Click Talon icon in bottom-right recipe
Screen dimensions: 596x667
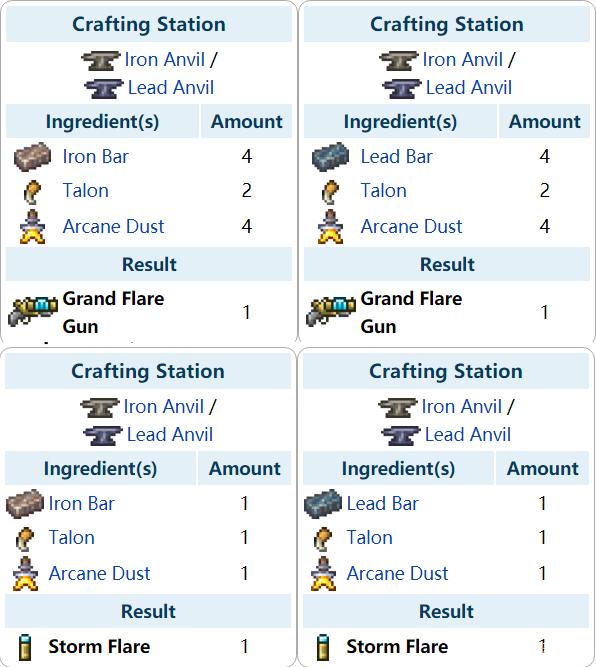[x=322, y=539]
